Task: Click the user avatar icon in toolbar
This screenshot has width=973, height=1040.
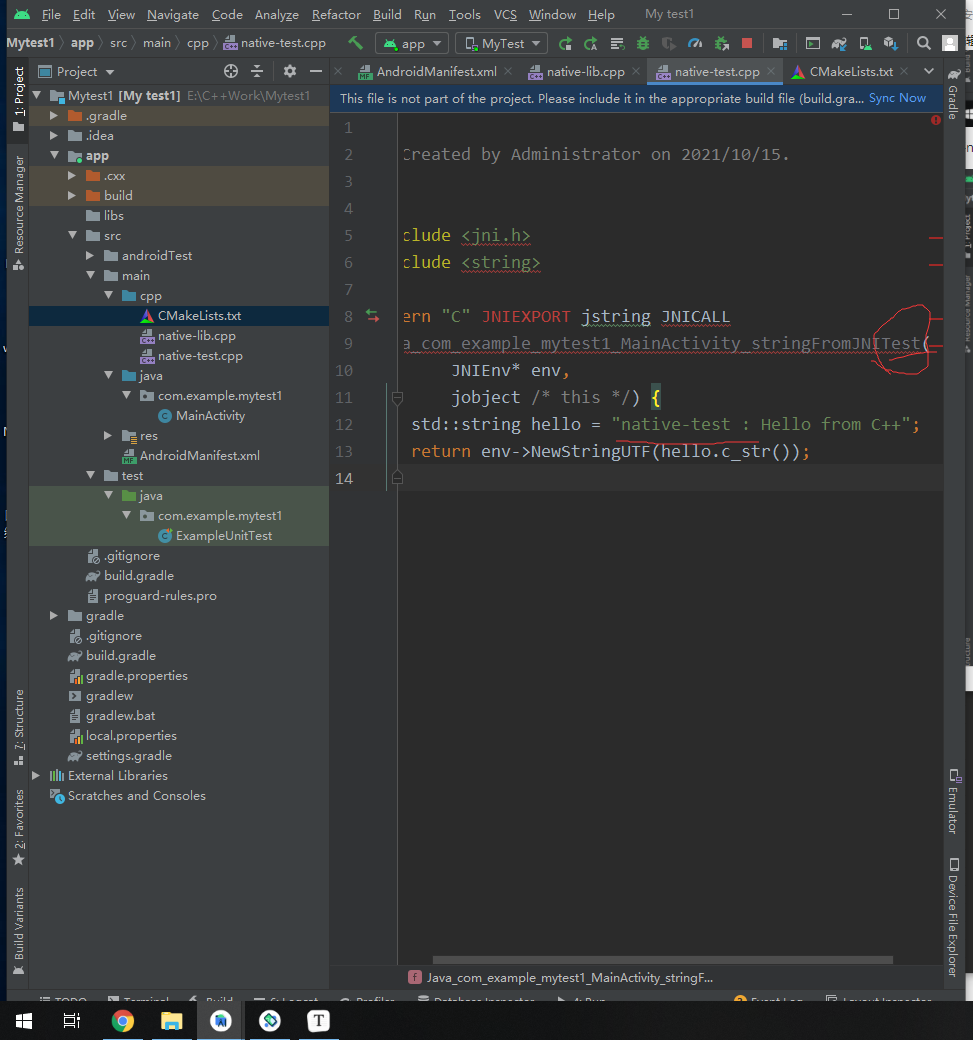Action: point(950,44)
